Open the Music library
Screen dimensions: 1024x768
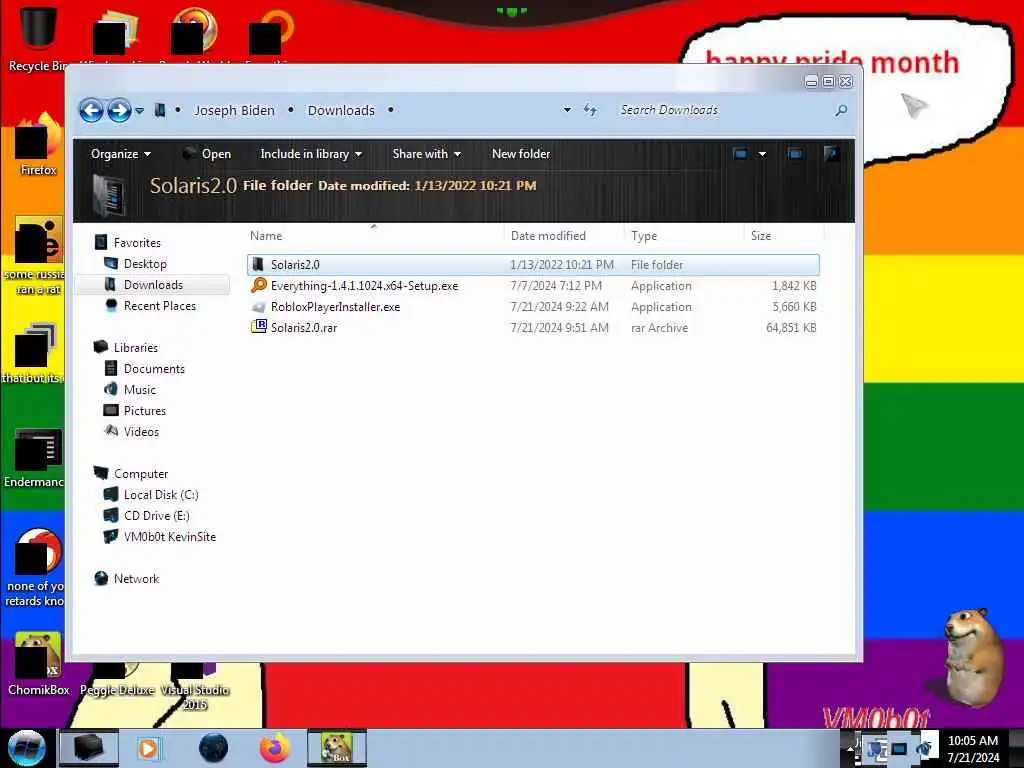click(140, 390)
